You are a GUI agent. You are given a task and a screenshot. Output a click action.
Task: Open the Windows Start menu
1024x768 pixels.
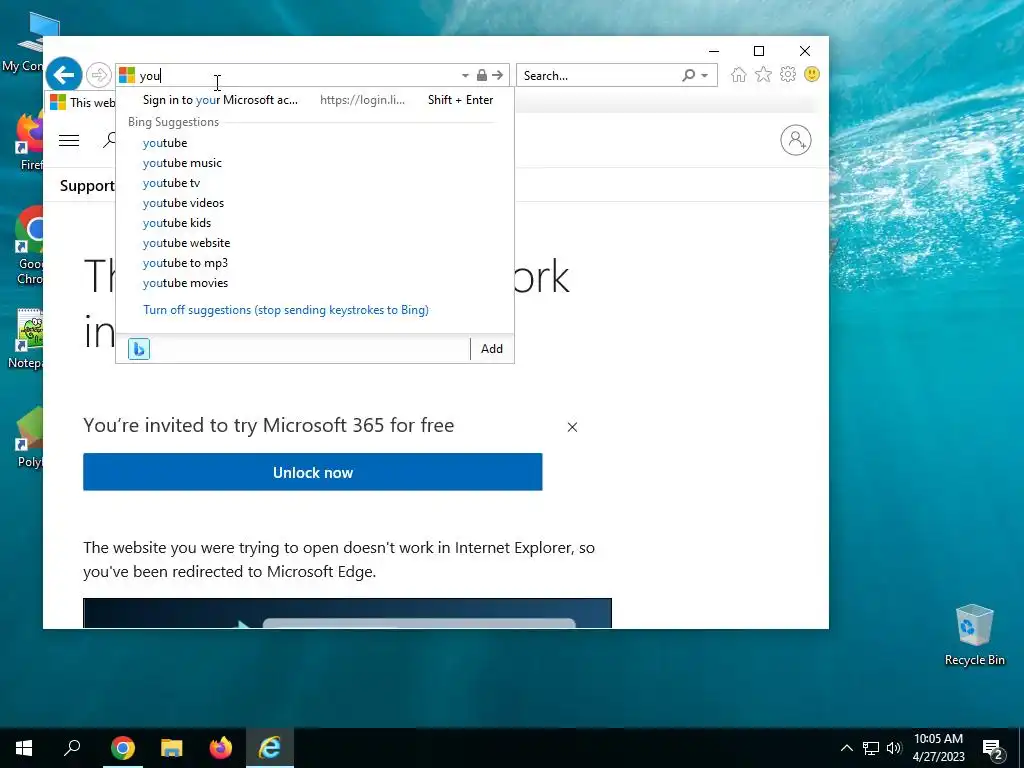point(24,748)
